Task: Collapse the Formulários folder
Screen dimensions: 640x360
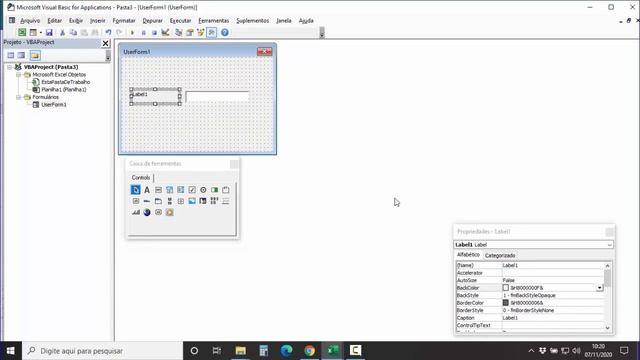Action: 18,97
